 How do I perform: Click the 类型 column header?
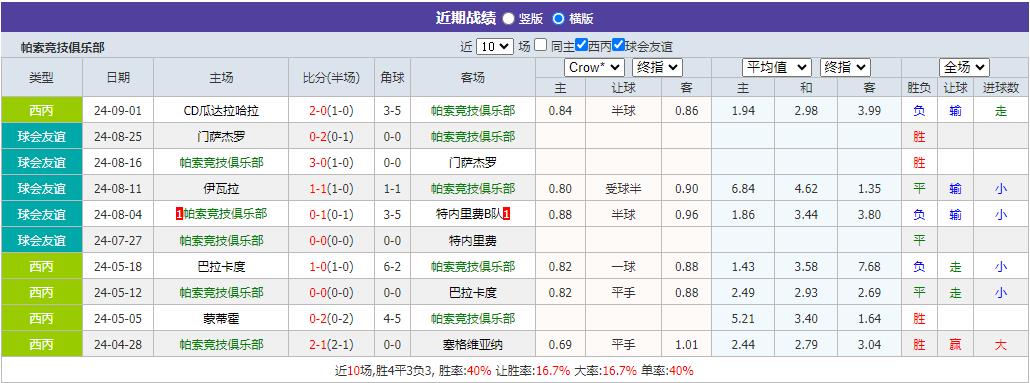[x=42, y=78]
